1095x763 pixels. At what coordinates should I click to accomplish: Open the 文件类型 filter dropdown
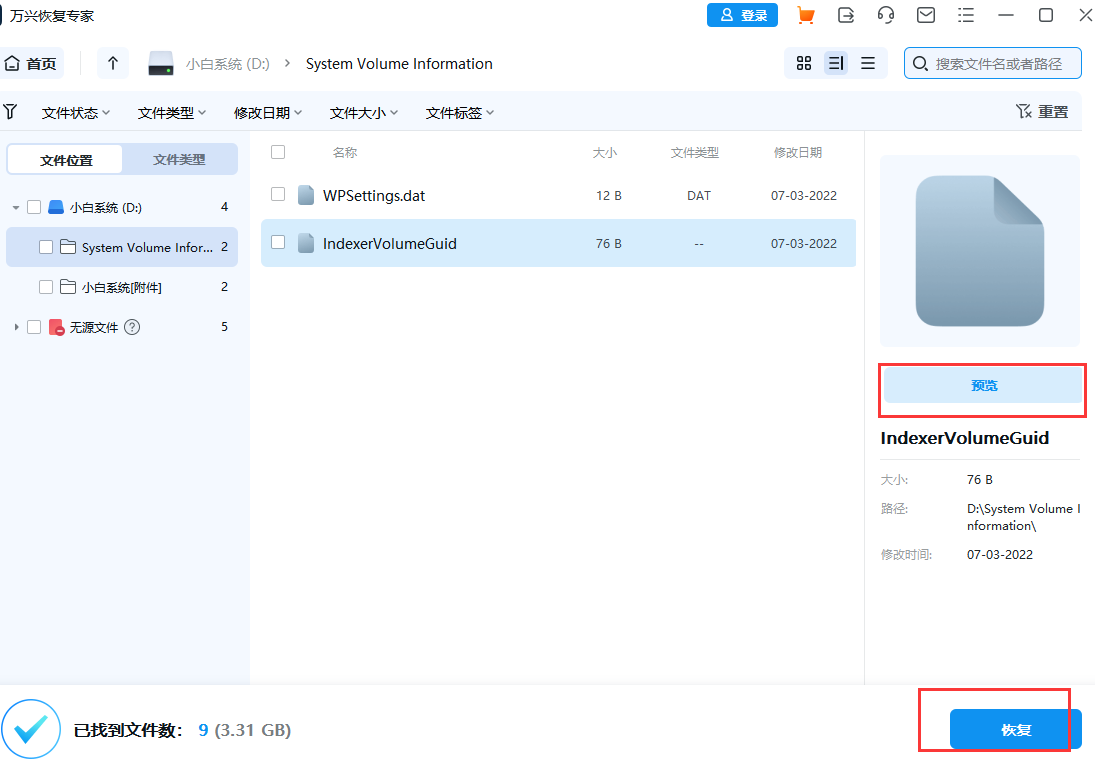172,112
